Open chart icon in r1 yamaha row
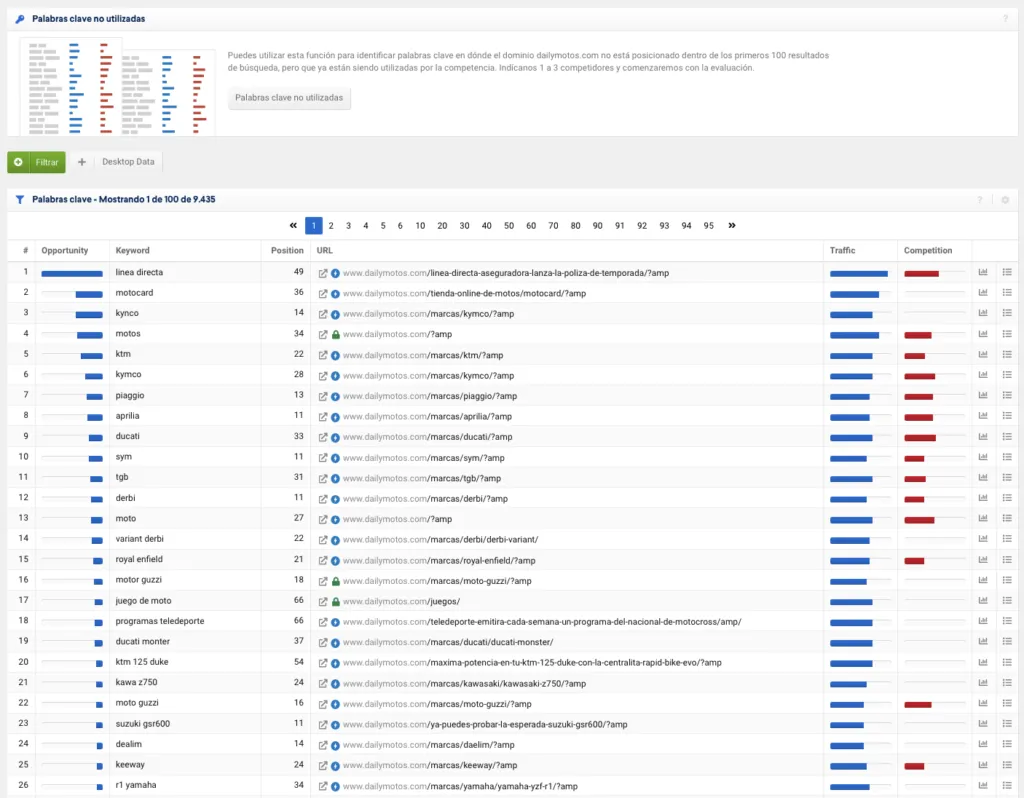Screen dimensions: 1024x798 (983, 785)
